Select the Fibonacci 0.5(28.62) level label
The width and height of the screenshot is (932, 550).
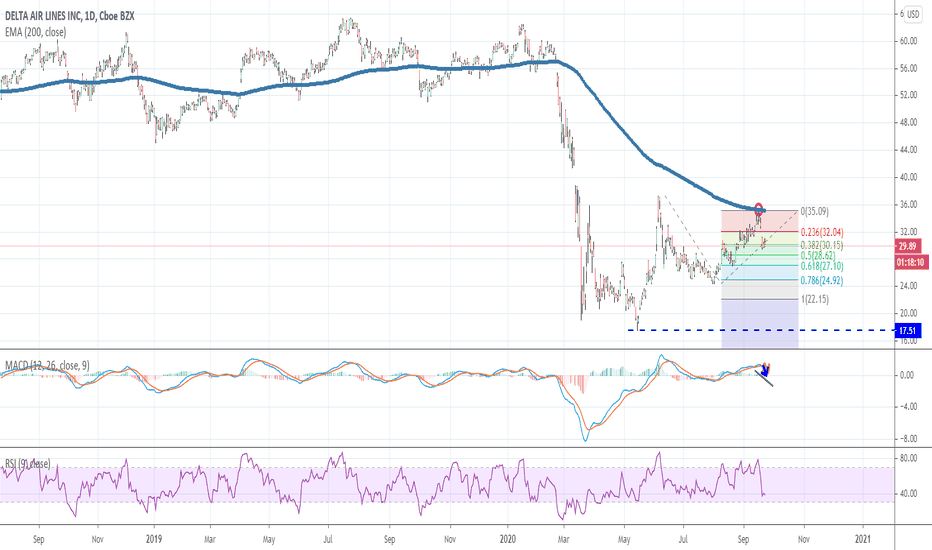click(x=818, y=256)
